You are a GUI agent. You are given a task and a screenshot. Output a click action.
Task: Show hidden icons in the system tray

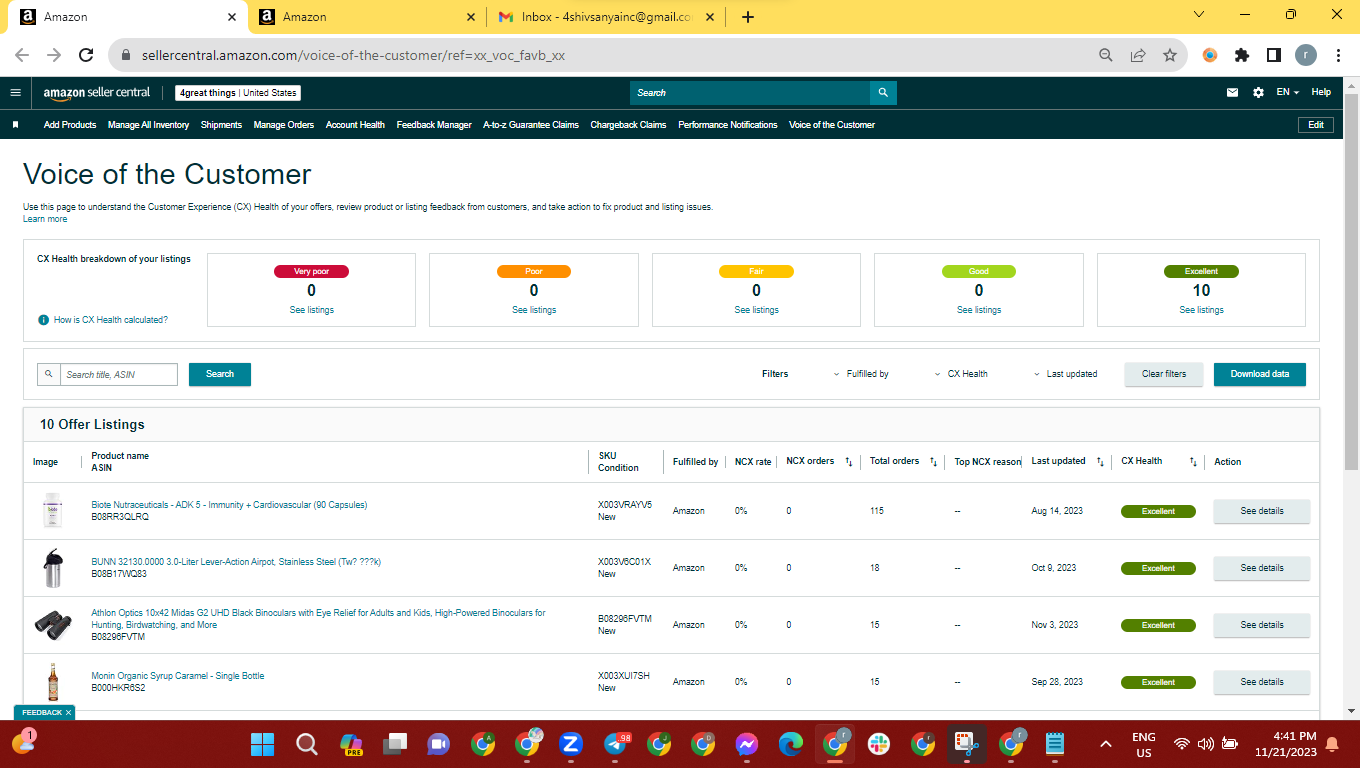[1106, 744]
